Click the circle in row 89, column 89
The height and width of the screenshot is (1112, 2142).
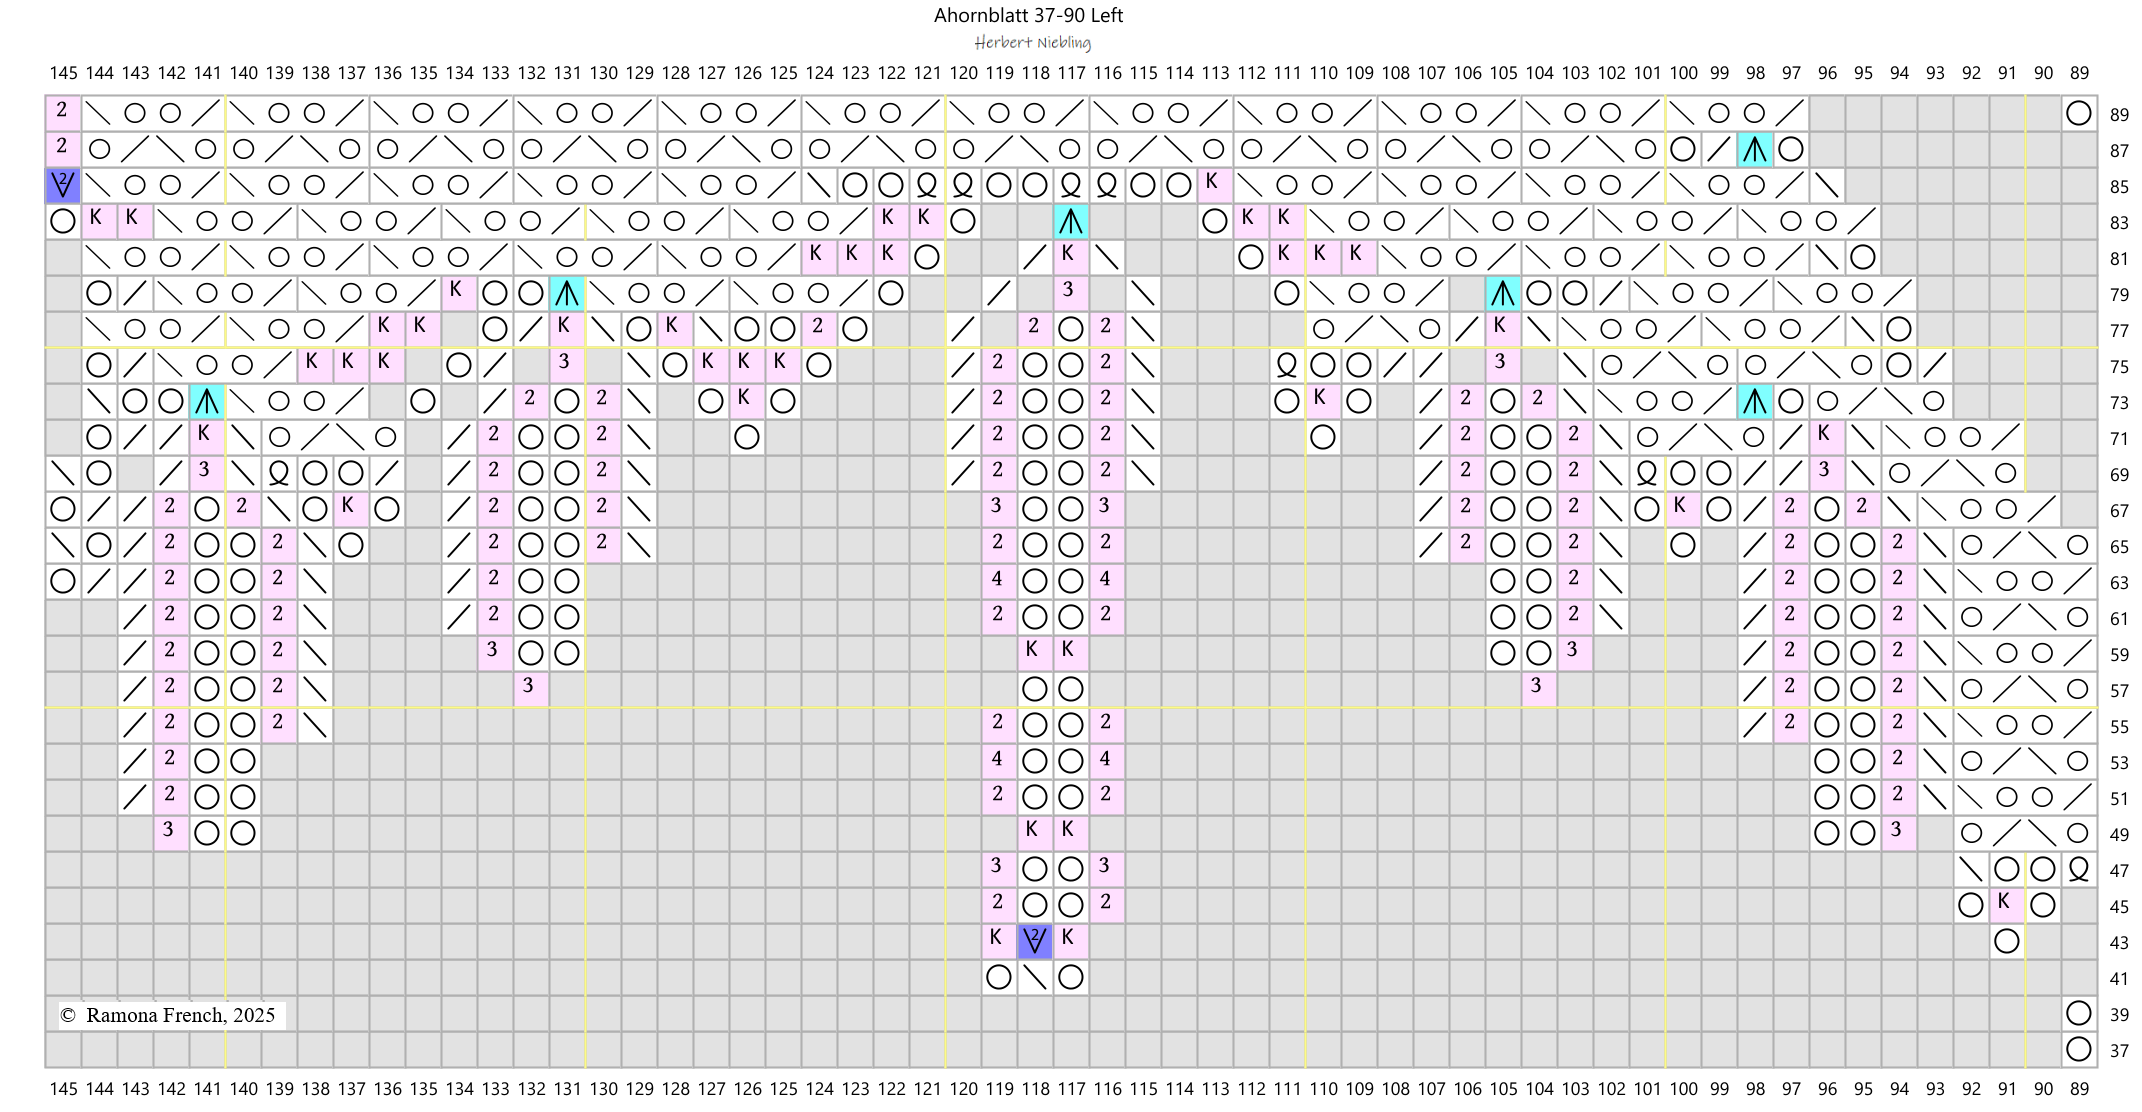click(2079, 113)
